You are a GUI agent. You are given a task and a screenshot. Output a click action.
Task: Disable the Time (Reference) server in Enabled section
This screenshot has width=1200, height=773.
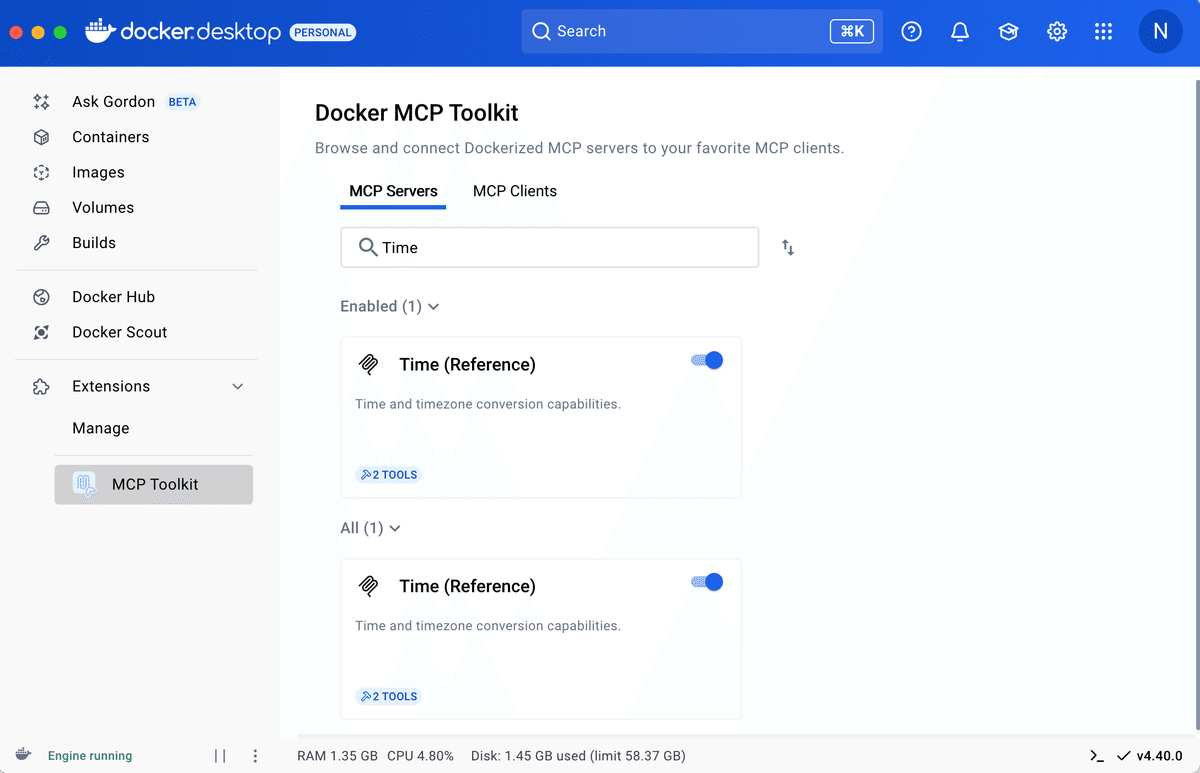pyautogui.click(x=706, y=359)
